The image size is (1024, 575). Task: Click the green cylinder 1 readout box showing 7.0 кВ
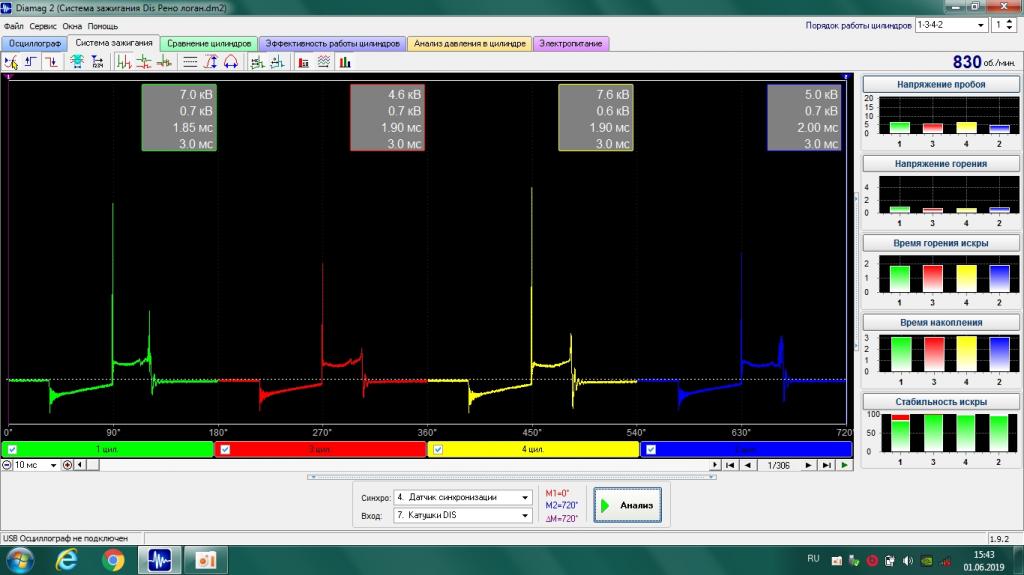179,118
